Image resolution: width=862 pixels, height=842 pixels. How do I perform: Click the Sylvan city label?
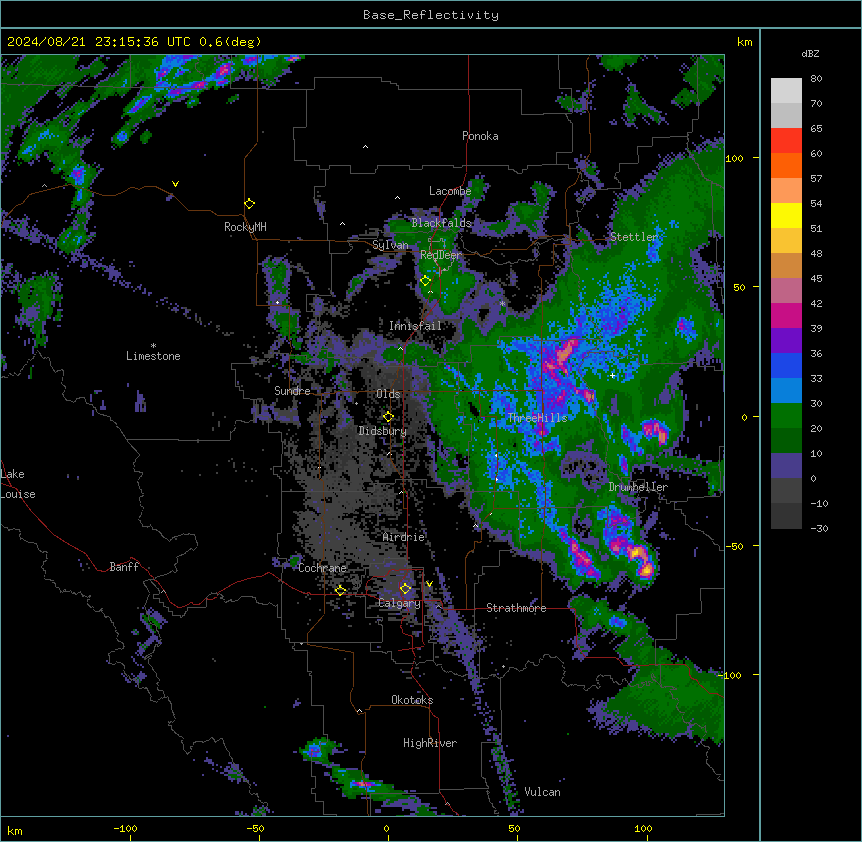pos(390,245)
